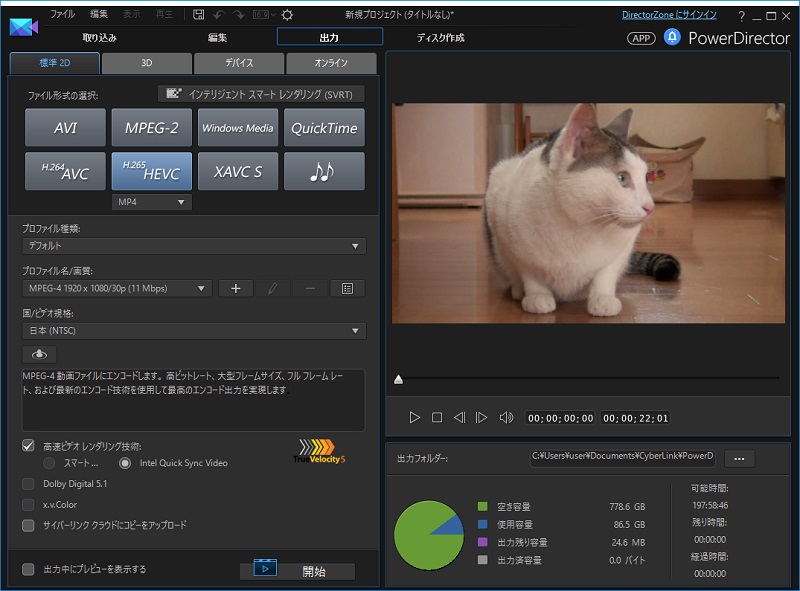Click the play button in preview controls
The height and width of the screenshot is (591, 800).
pyautogui.click(x=415, y=417)
